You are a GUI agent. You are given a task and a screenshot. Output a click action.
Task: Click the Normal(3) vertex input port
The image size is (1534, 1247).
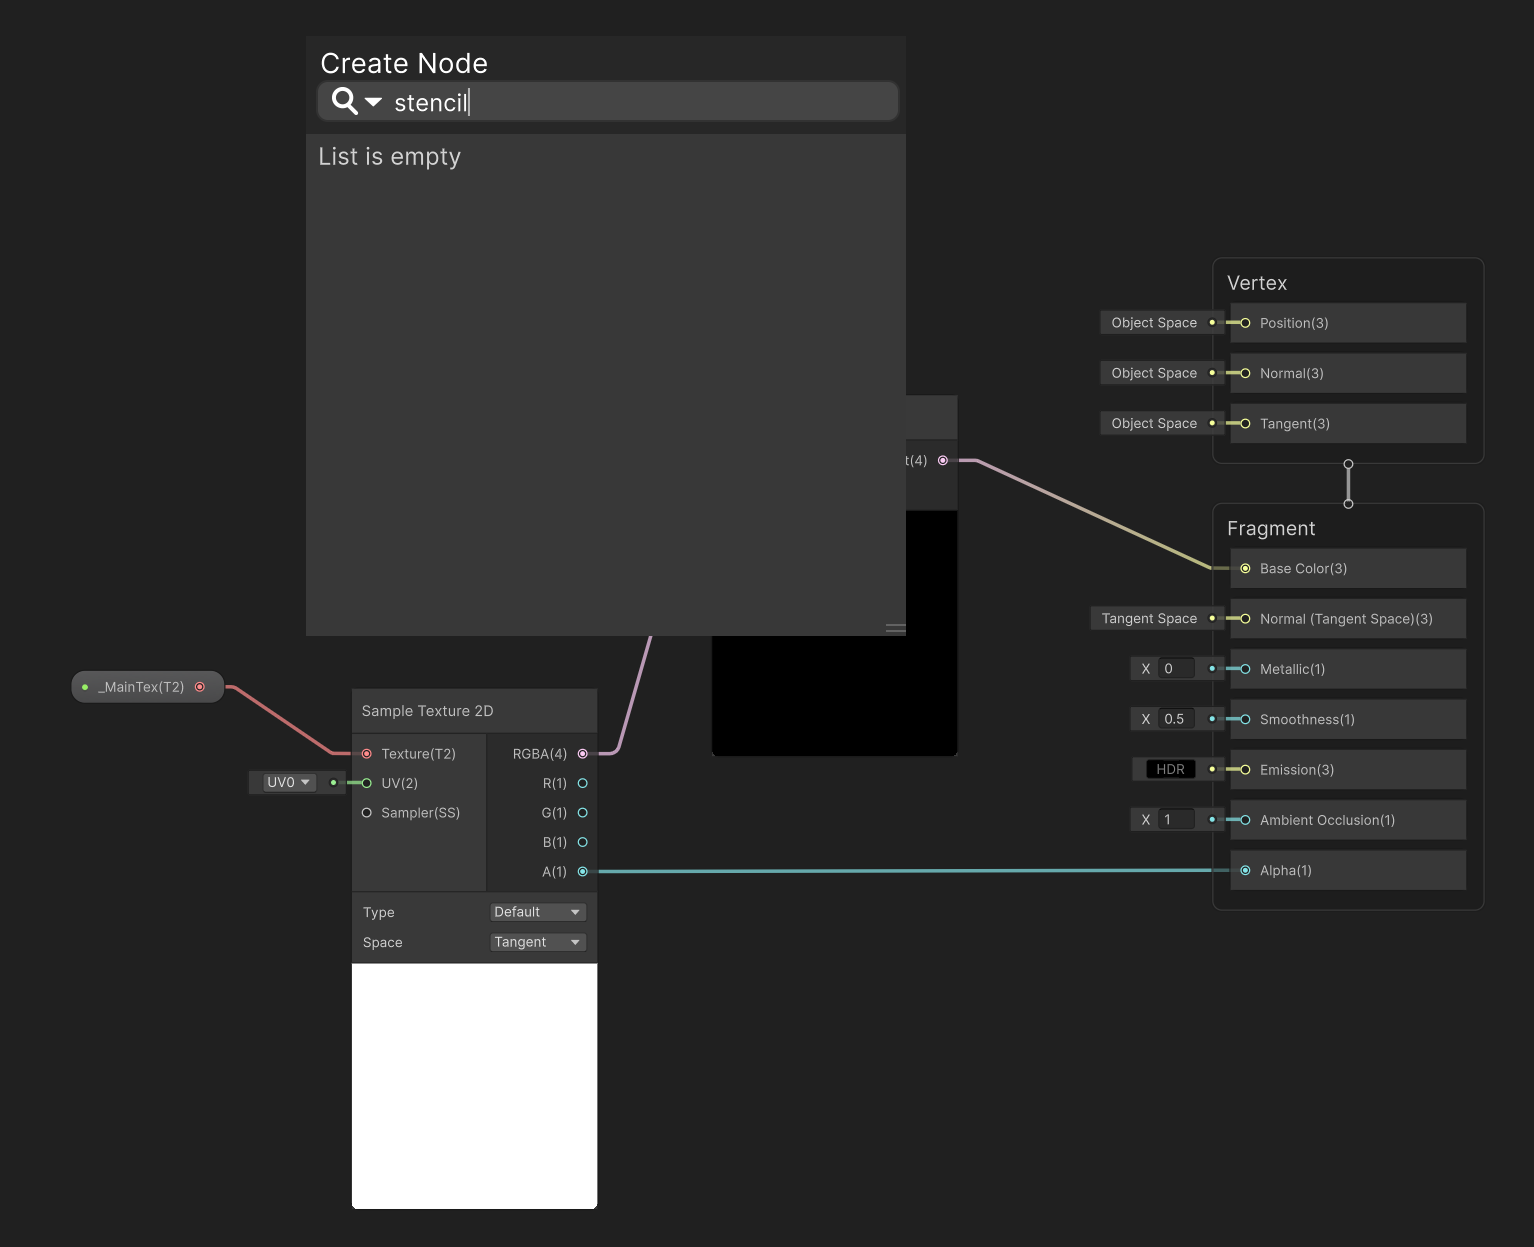pos(1245,373)
